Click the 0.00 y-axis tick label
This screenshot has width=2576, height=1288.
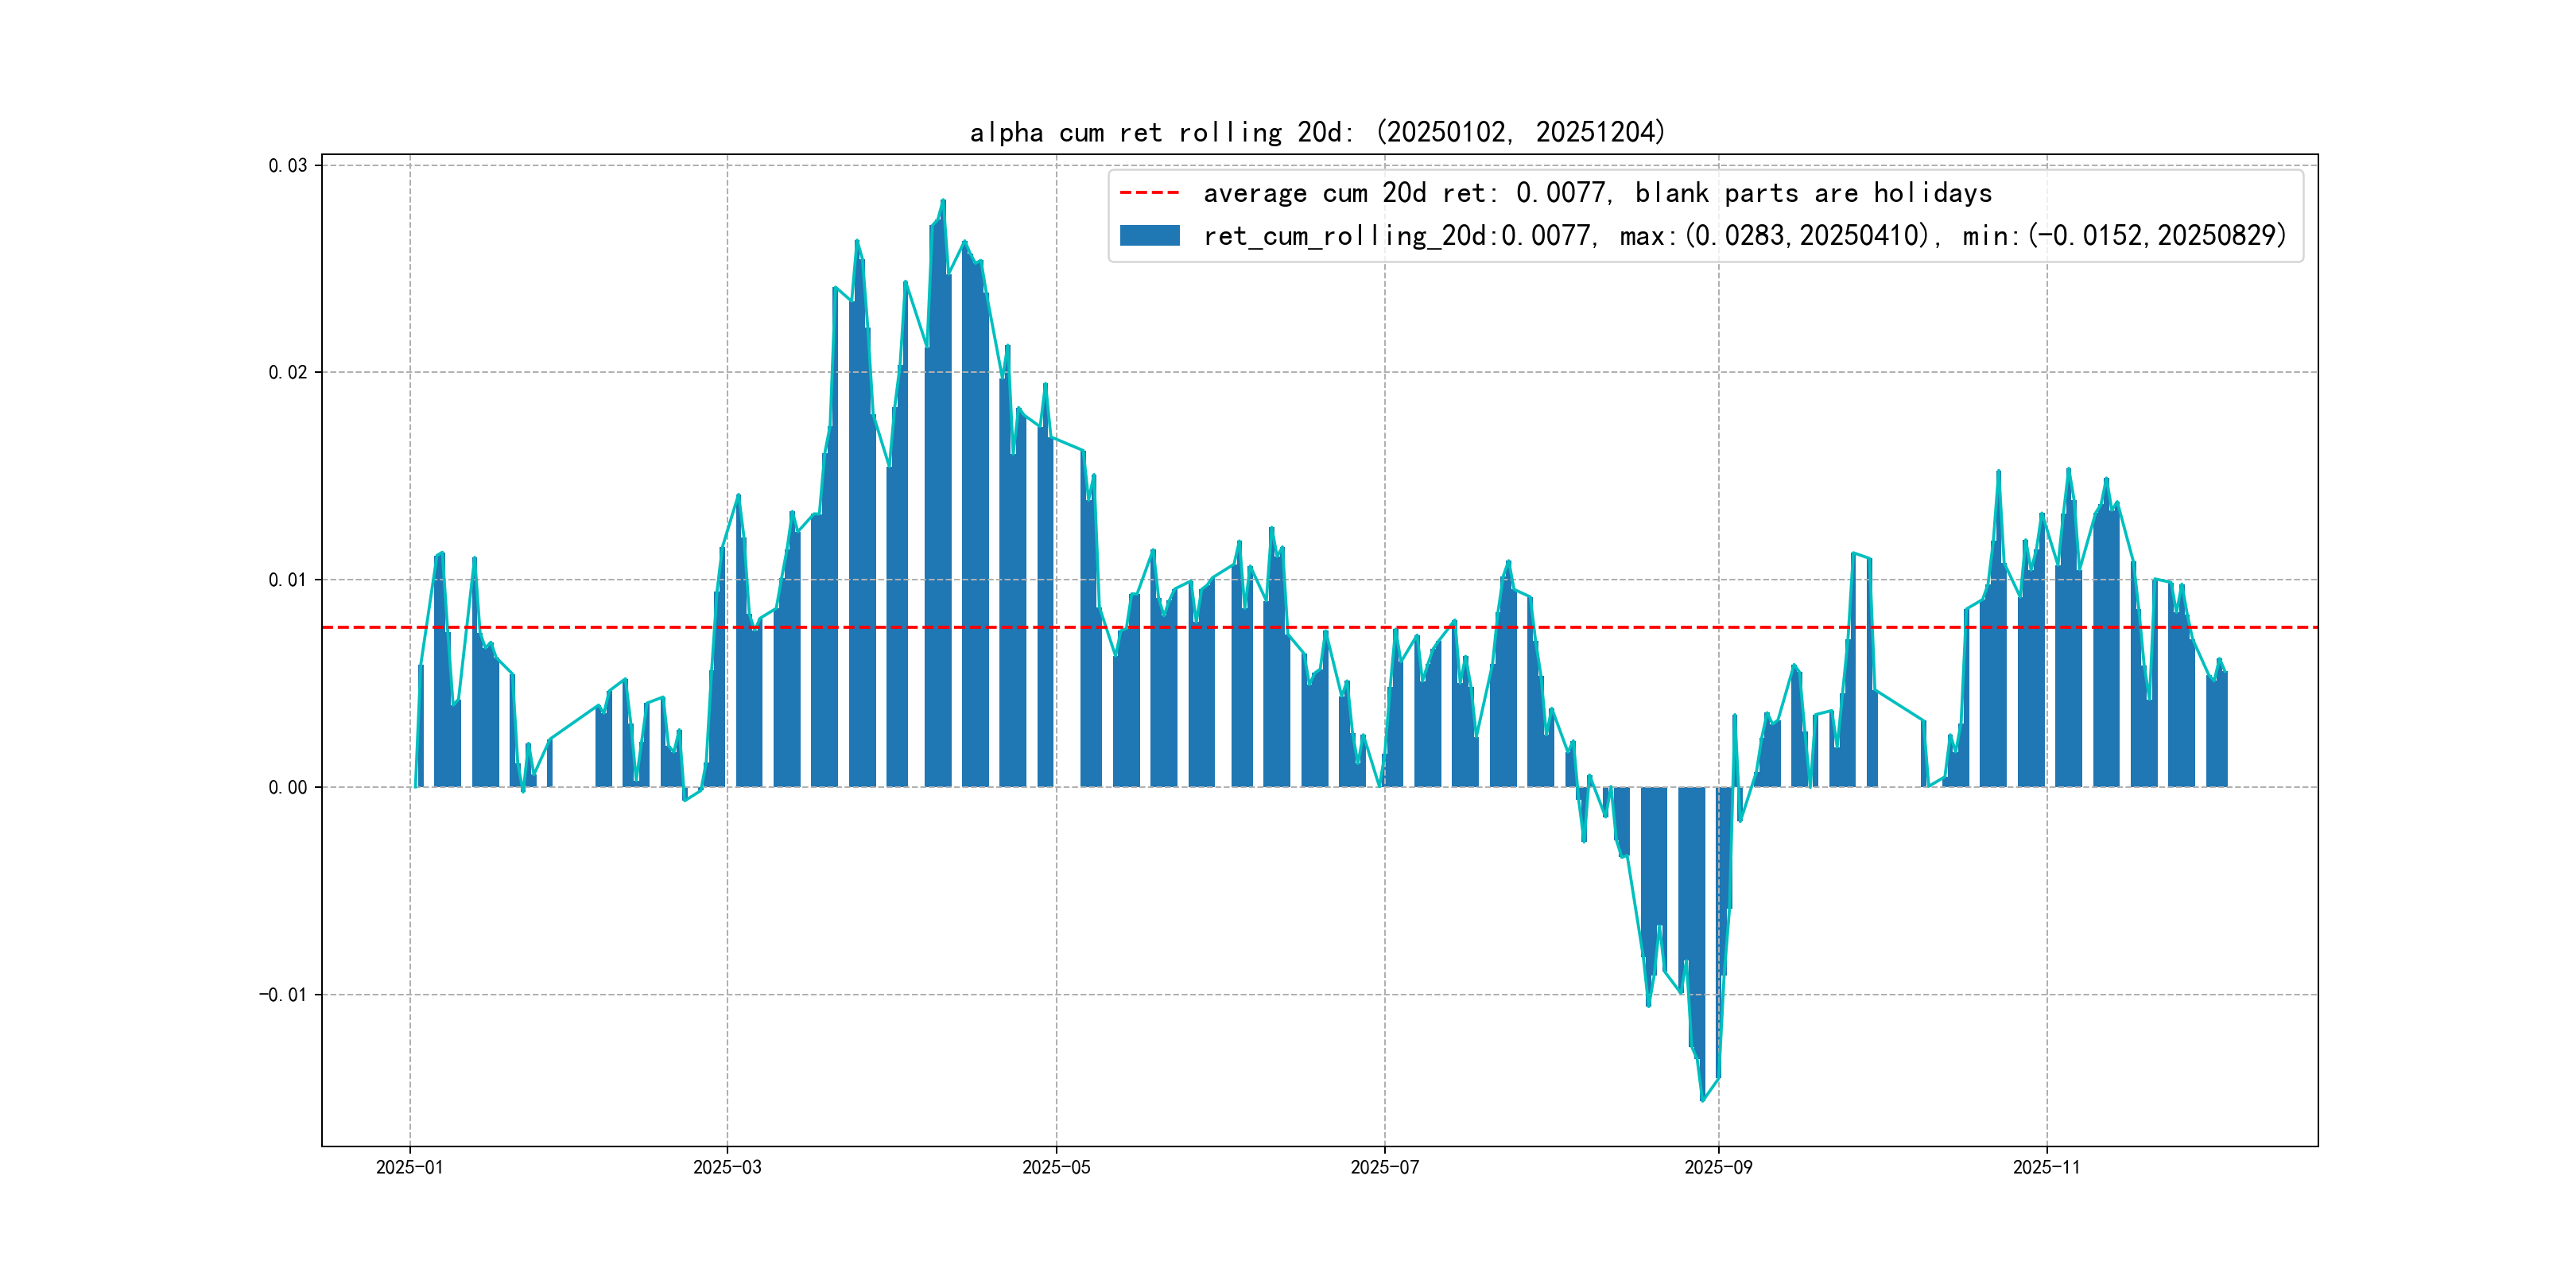[287, 787]
